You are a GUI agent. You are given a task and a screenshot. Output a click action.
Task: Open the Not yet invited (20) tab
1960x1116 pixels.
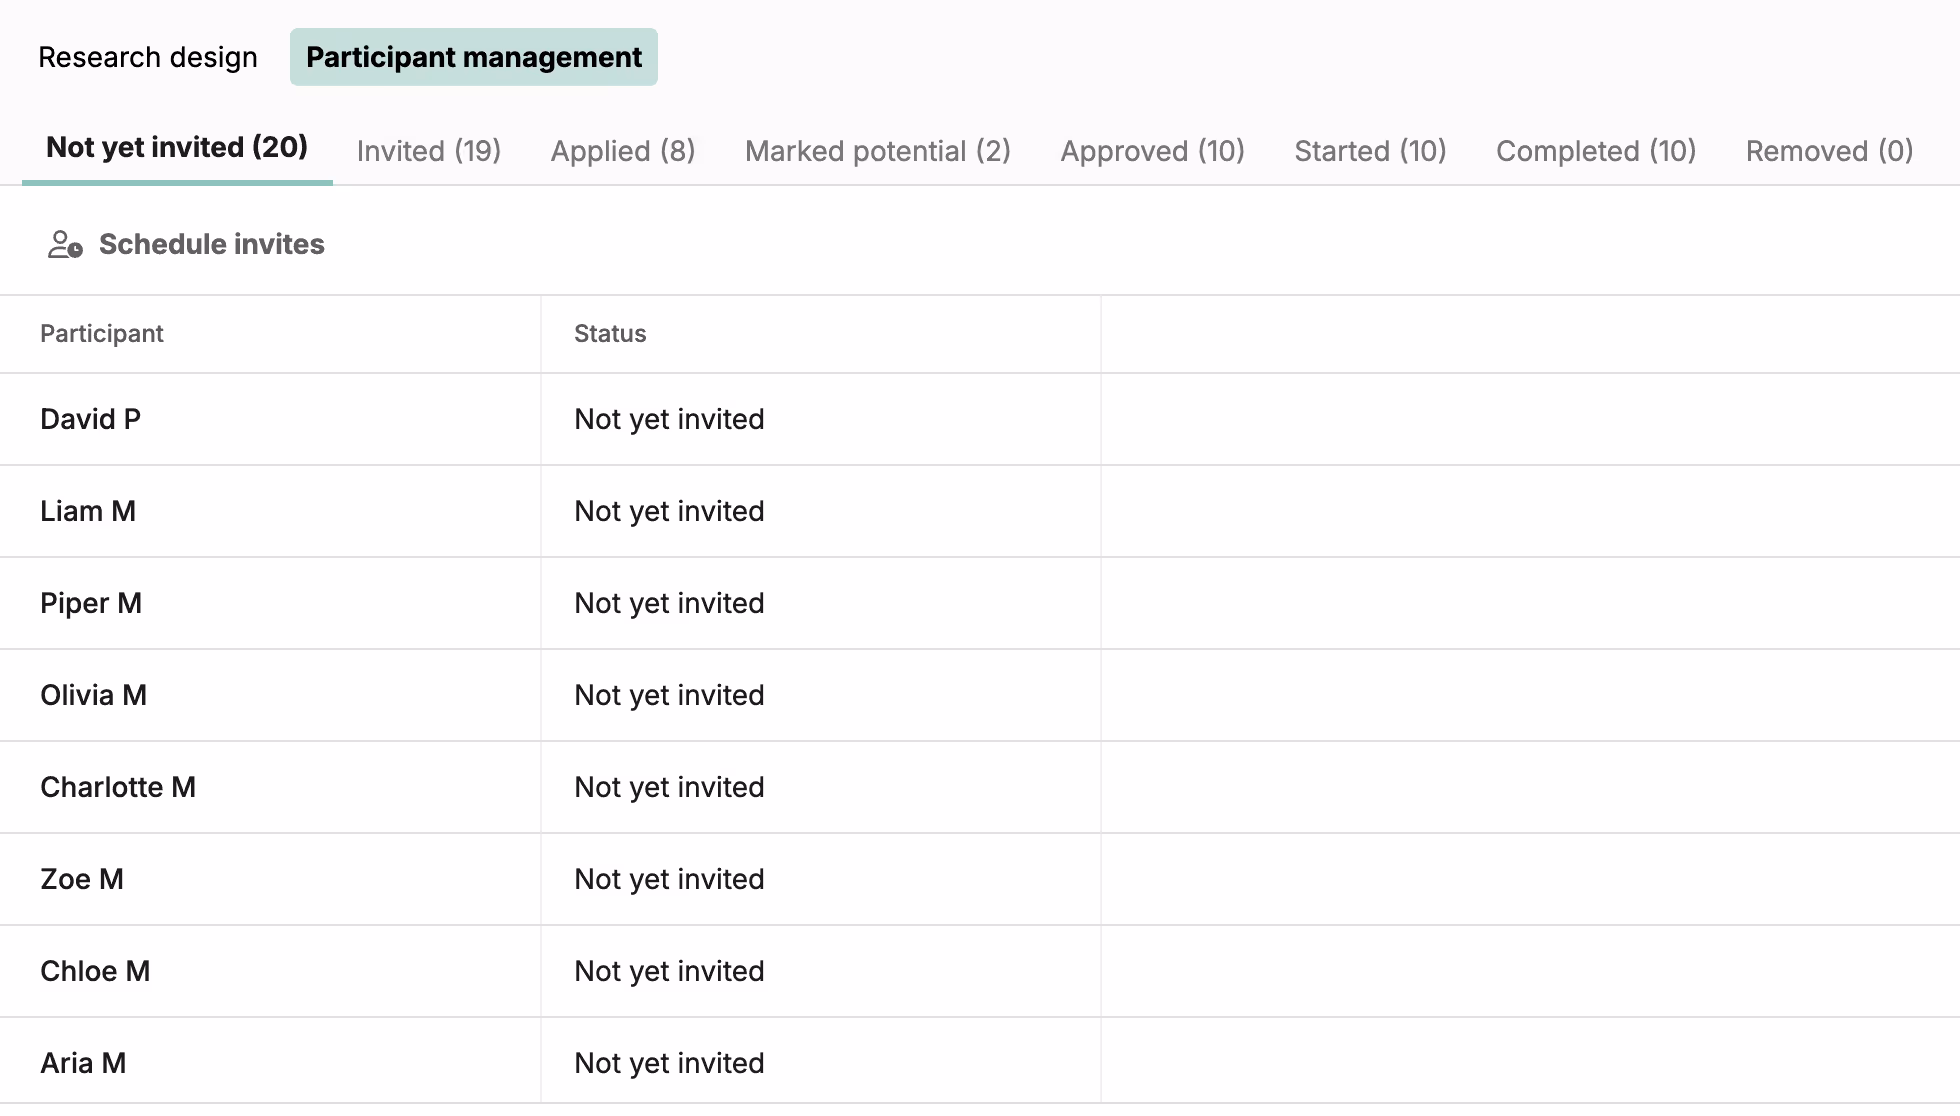click(x=177, y=148)
